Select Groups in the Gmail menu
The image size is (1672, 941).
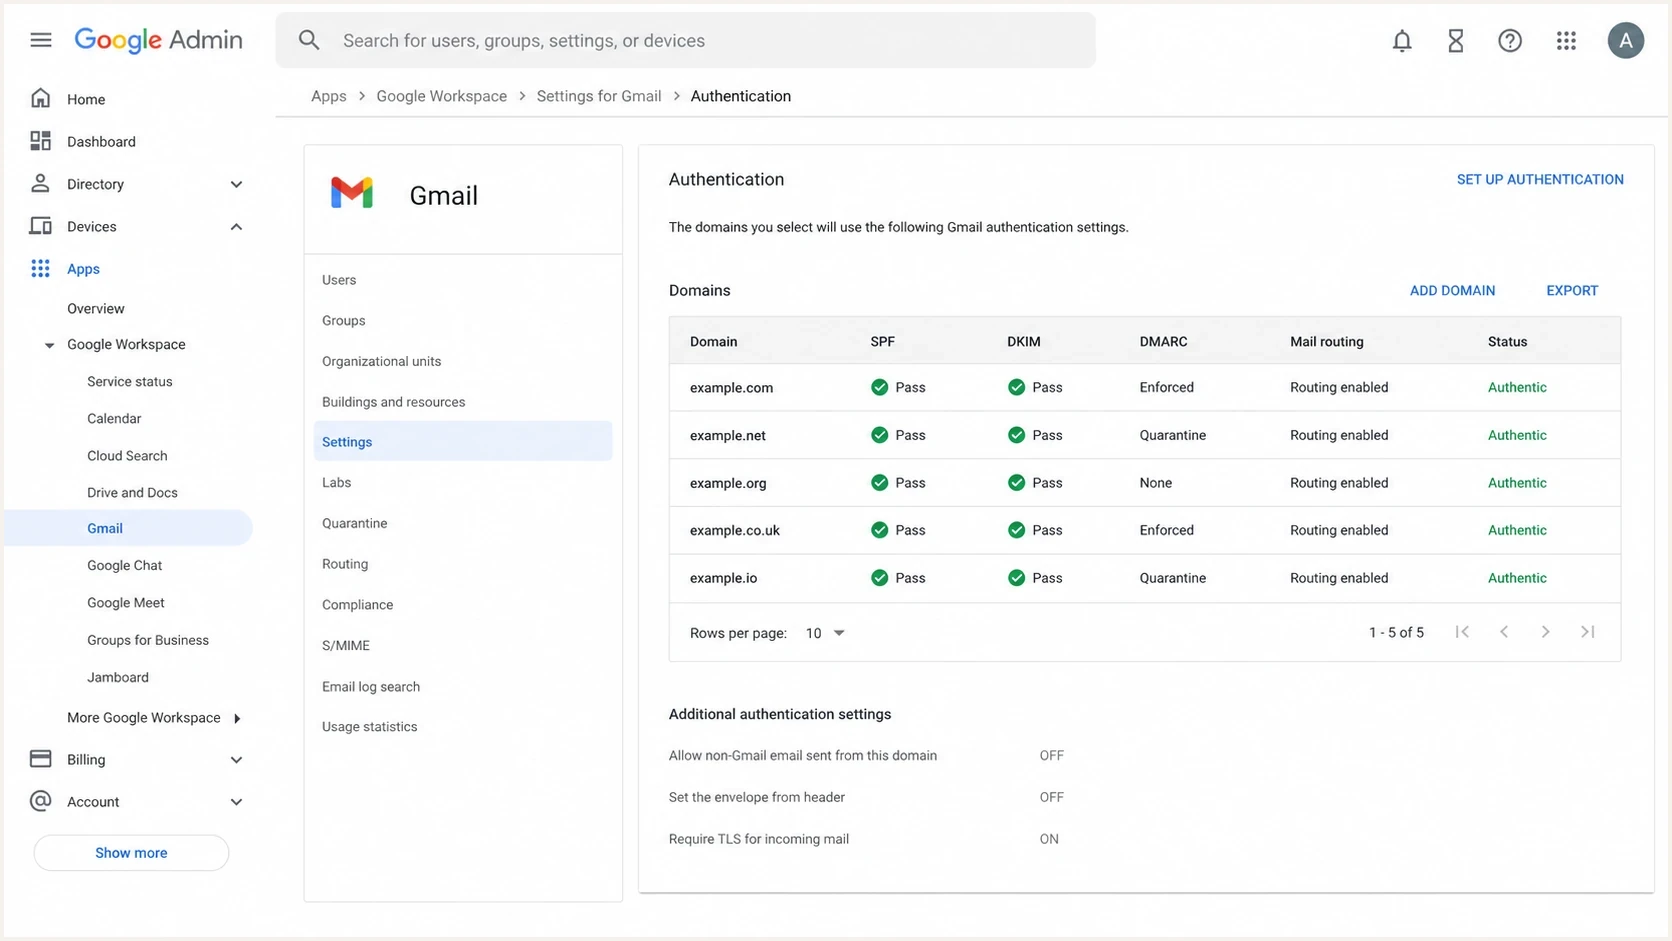click(344, 320)
